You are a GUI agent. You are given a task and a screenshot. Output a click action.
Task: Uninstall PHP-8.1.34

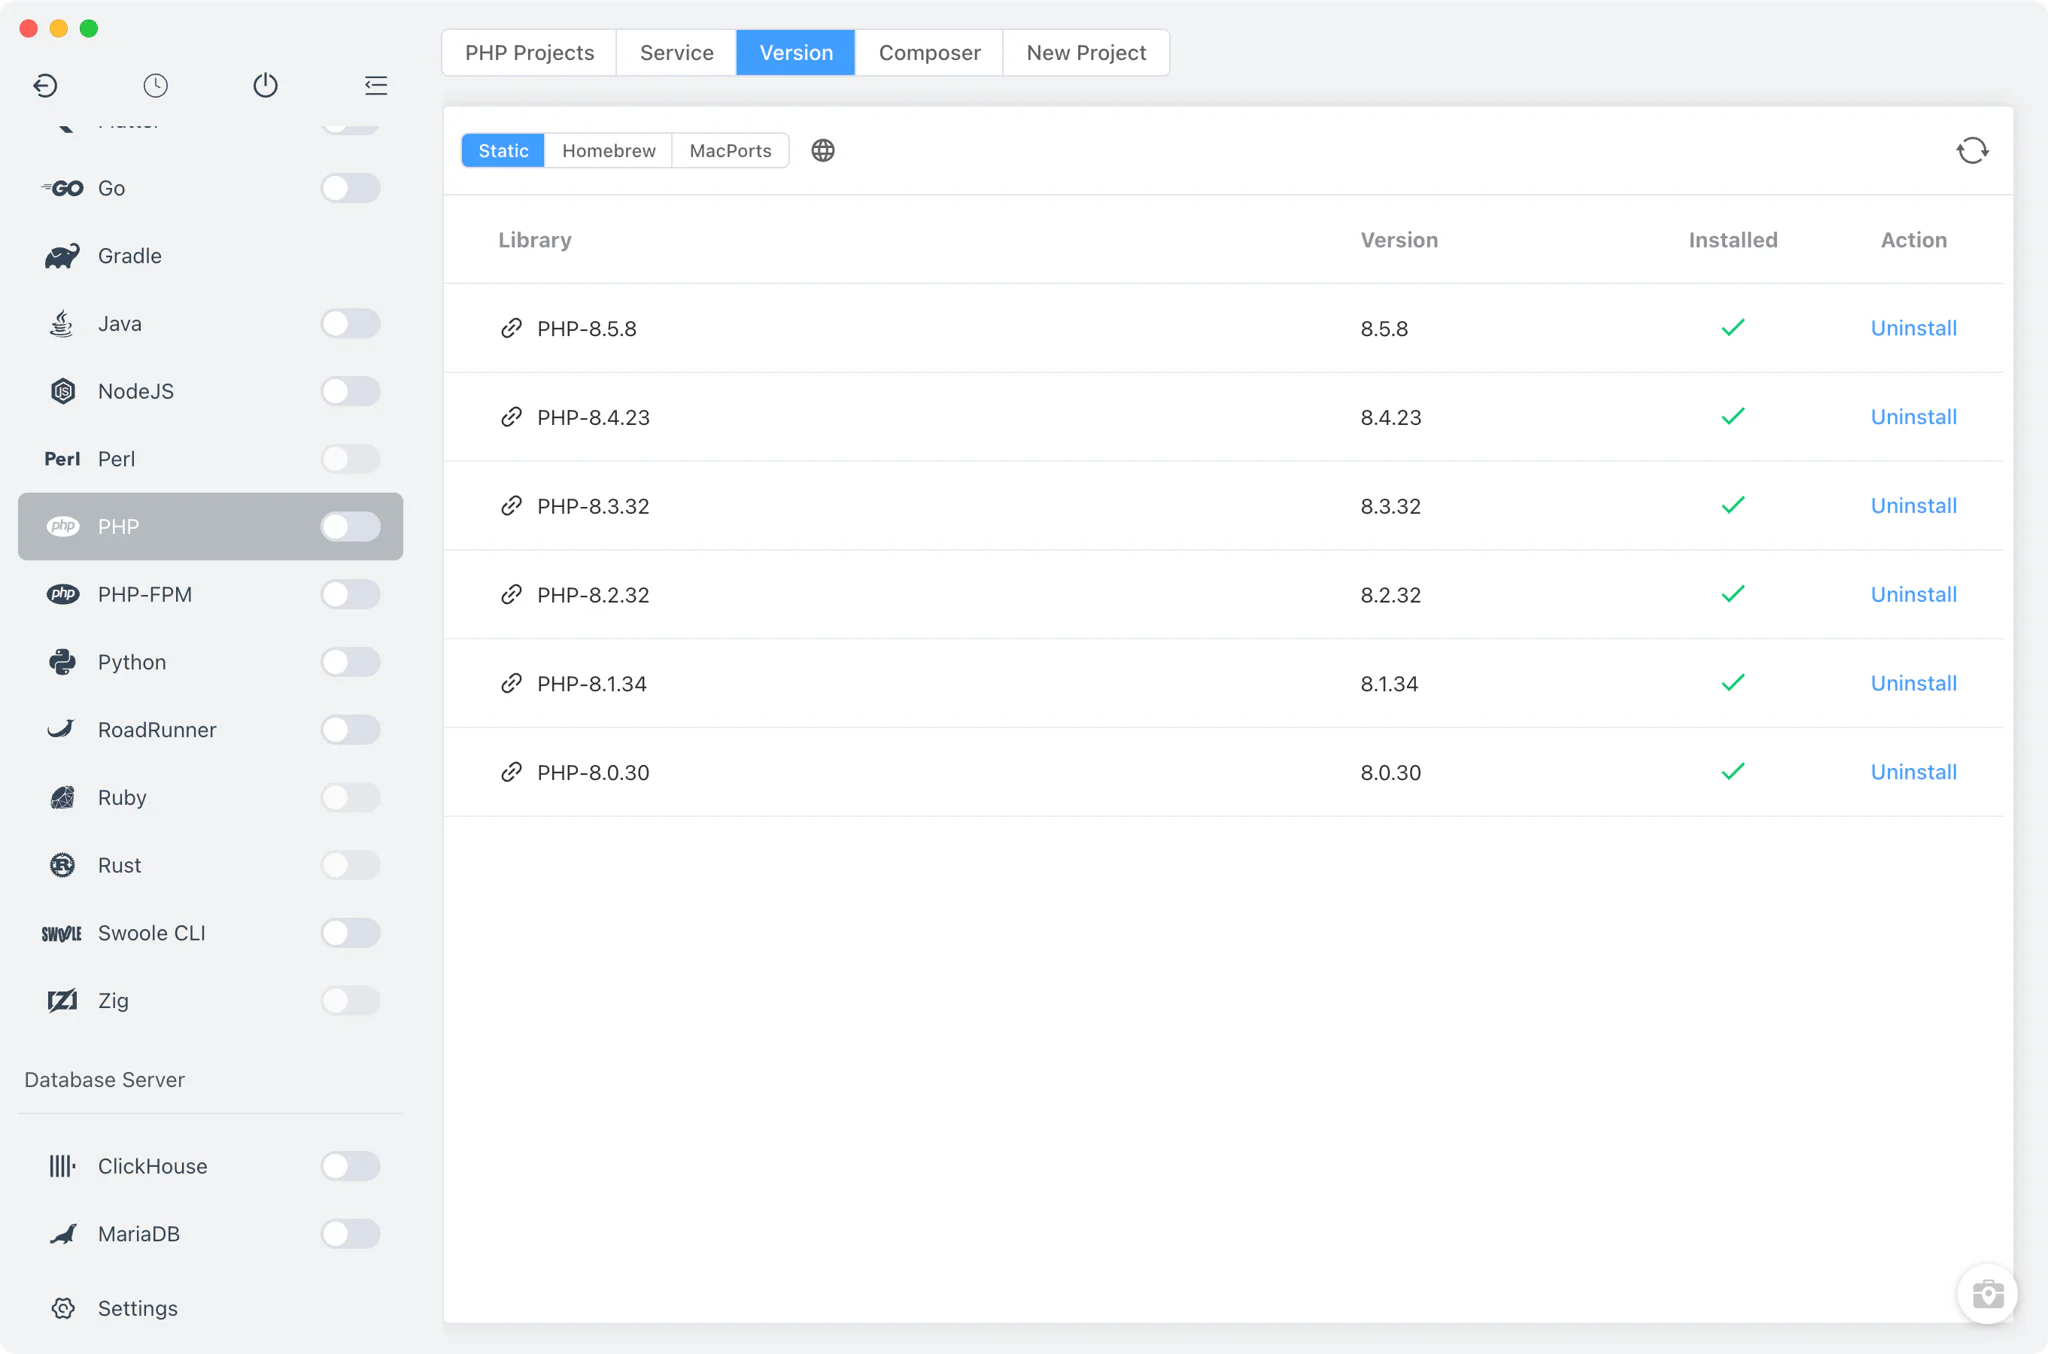pos(1913,683)
